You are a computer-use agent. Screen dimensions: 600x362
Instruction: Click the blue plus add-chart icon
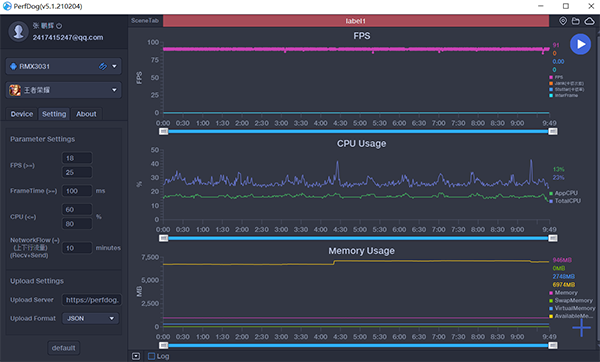click(581, 328)
